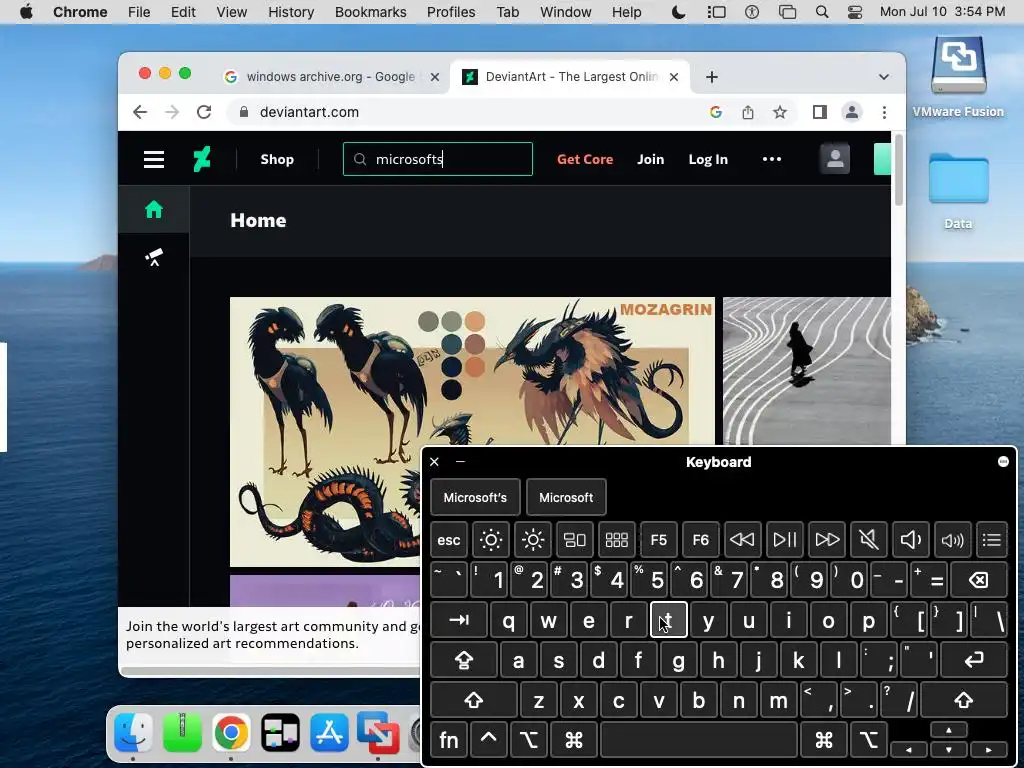Click rewind key on virtual keyboard
The width and height of the screenshot is (1024, 768).
[x=742, y=540]
